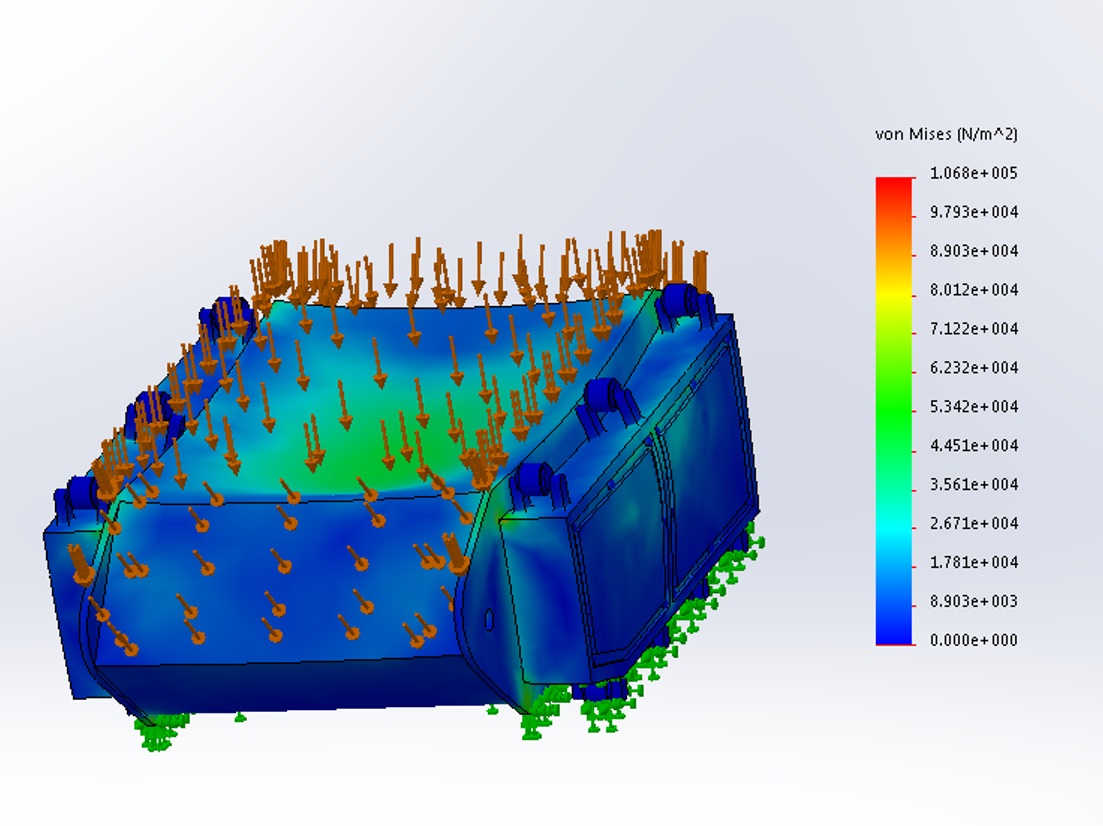Click the 9.793e+004 legend value
Viewport: 1103px width, 826px height.
coord(974,212)
